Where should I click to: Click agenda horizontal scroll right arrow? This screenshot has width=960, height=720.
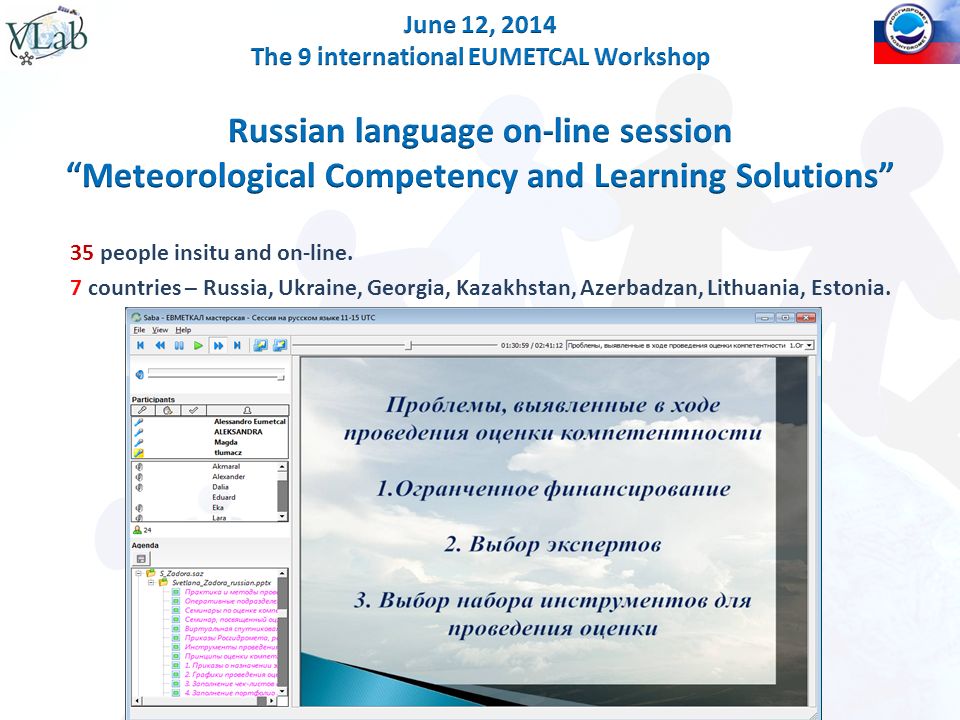(272, 701)
